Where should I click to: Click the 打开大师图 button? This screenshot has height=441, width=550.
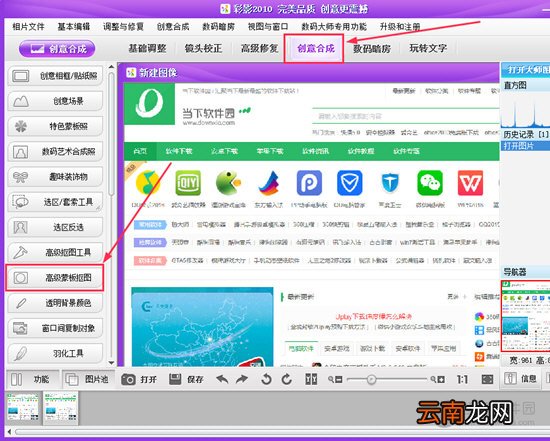[x=526, y=70]
